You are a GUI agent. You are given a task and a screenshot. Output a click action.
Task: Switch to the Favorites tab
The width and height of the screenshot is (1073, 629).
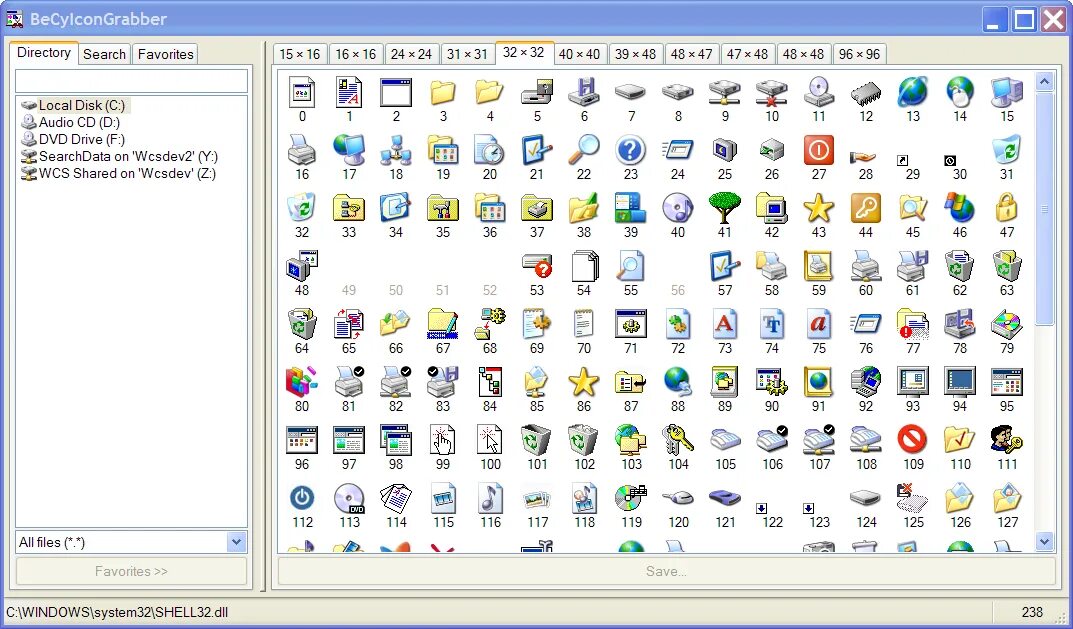coord(166,54)
